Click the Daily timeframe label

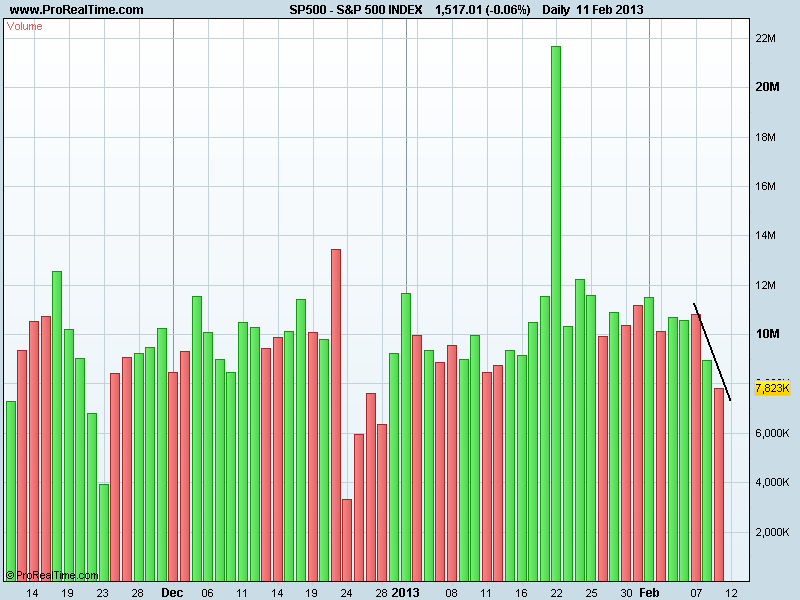pyautogui.click(x=556, y=10)
